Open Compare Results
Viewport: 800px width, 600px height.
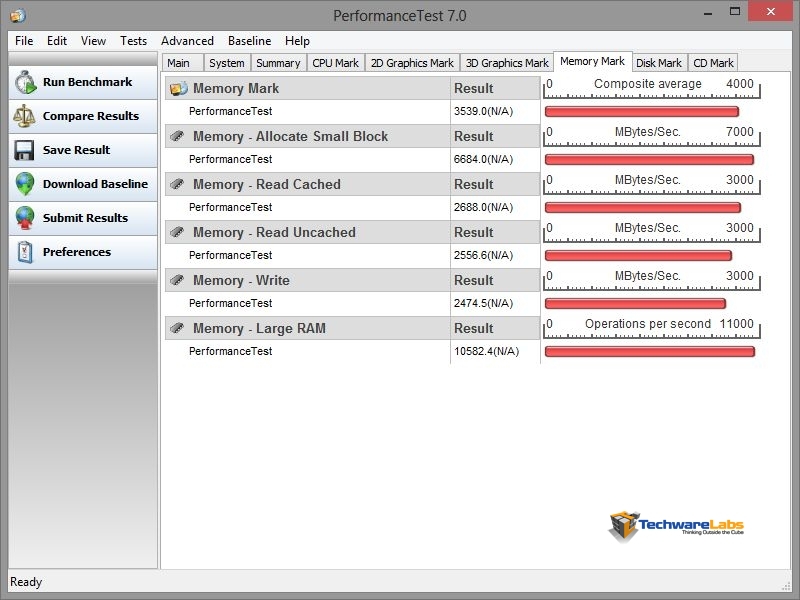[83, 116]
